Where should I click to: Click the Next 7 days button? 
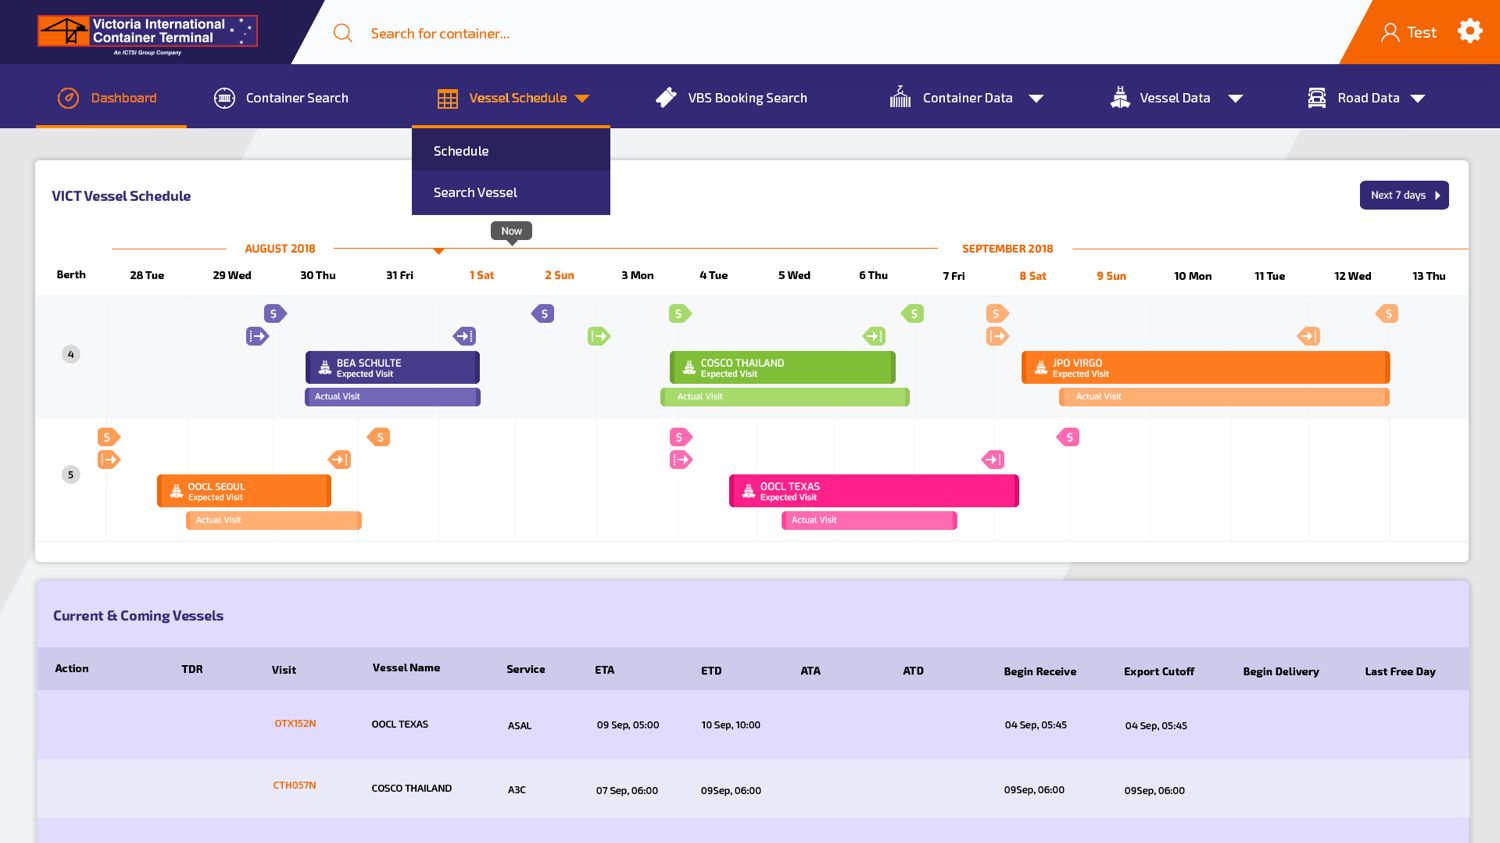point(1403,195)
